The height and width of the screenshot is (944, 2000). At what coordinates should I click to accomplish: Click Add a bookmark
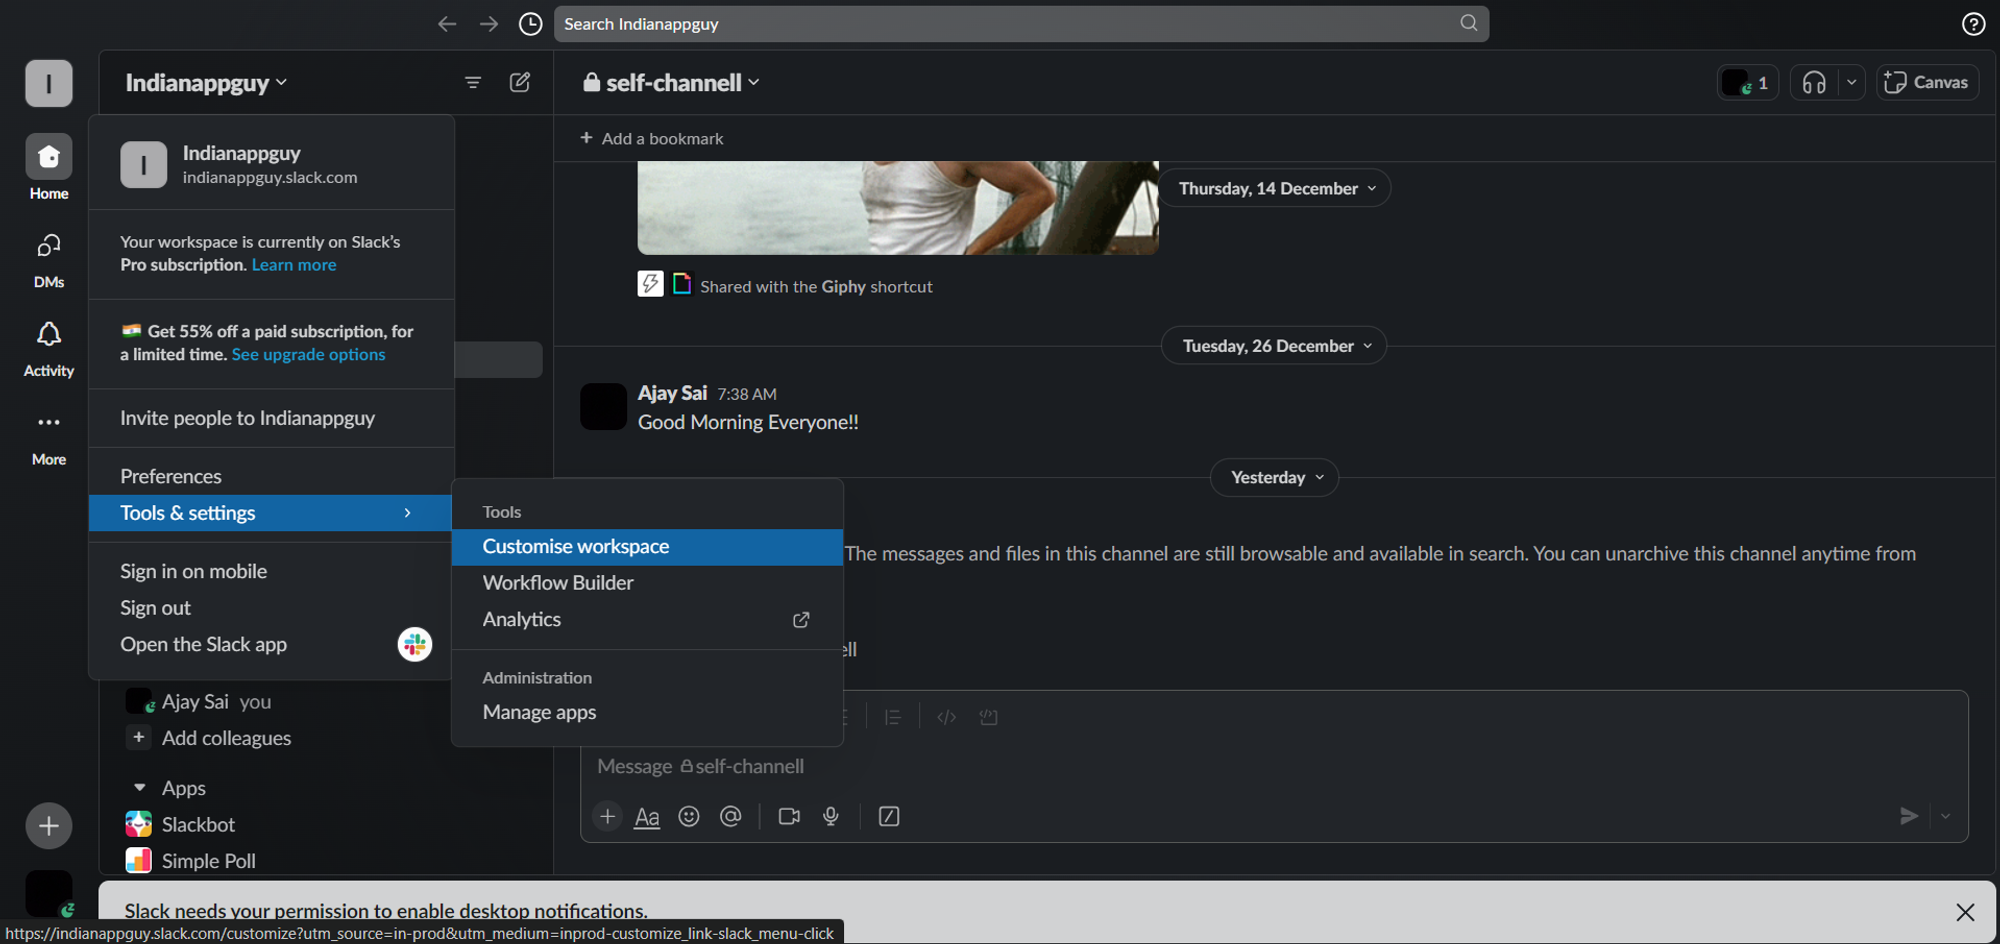651,138
